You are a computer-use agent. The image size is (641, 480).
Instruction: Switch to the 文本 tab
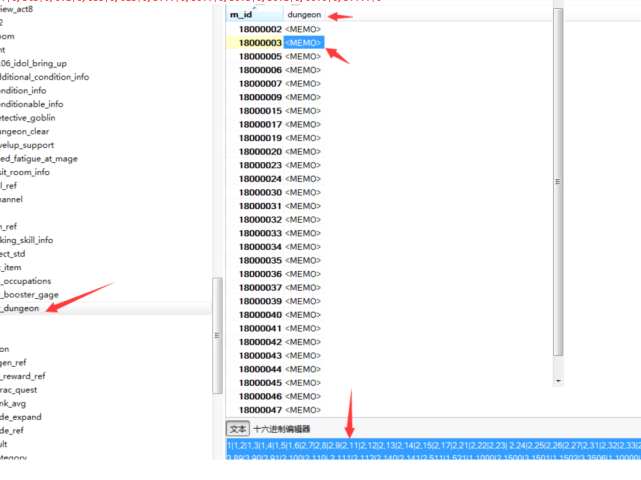pyautogui.click(x=238, y=428)
